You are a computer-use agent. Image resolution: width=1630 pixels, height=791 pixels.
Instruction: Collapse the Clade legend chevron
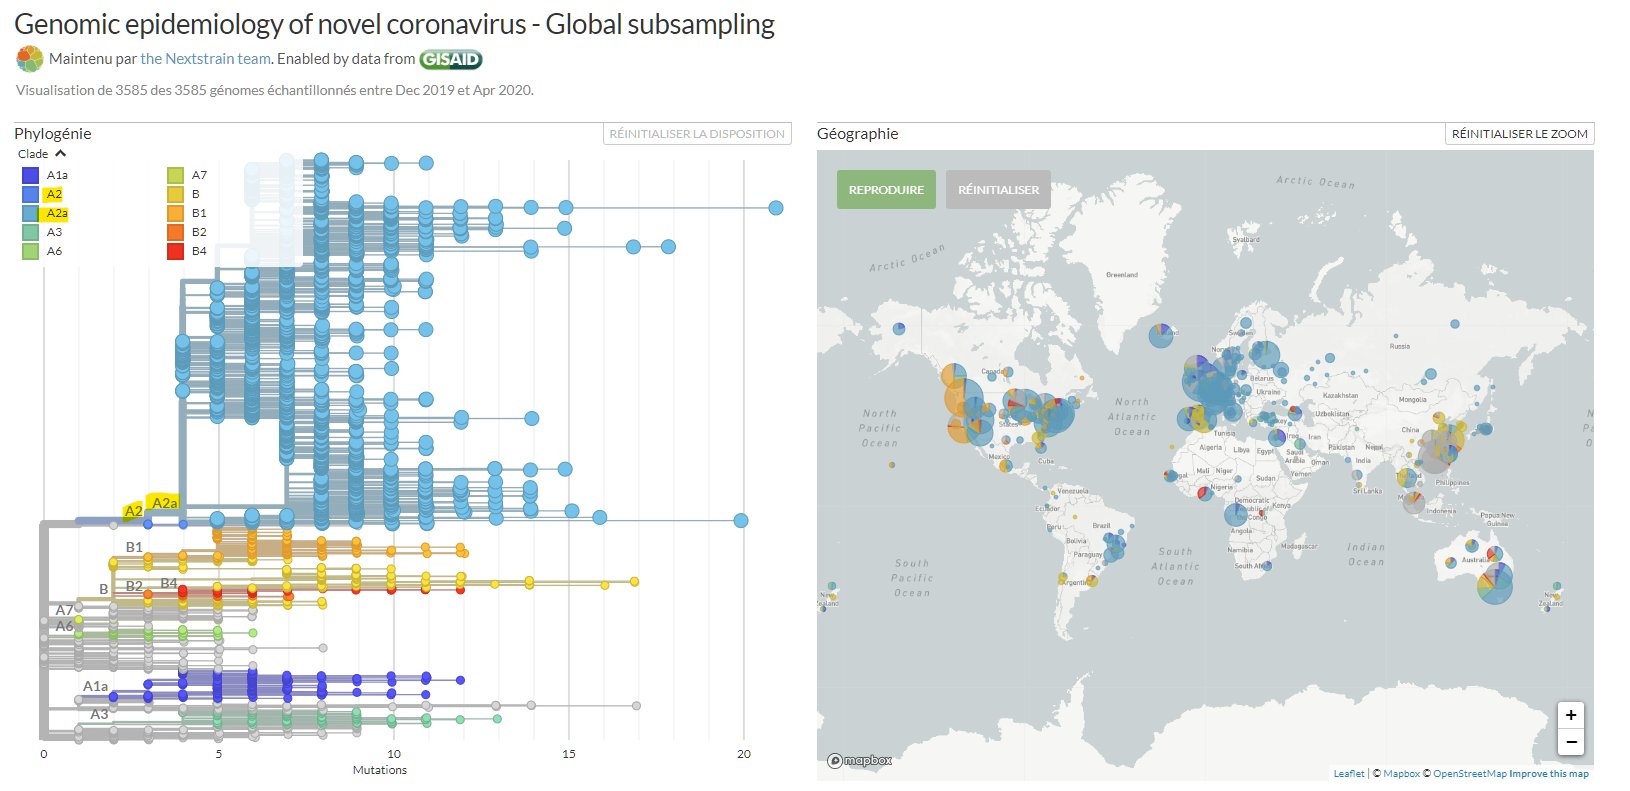(61, 154)
